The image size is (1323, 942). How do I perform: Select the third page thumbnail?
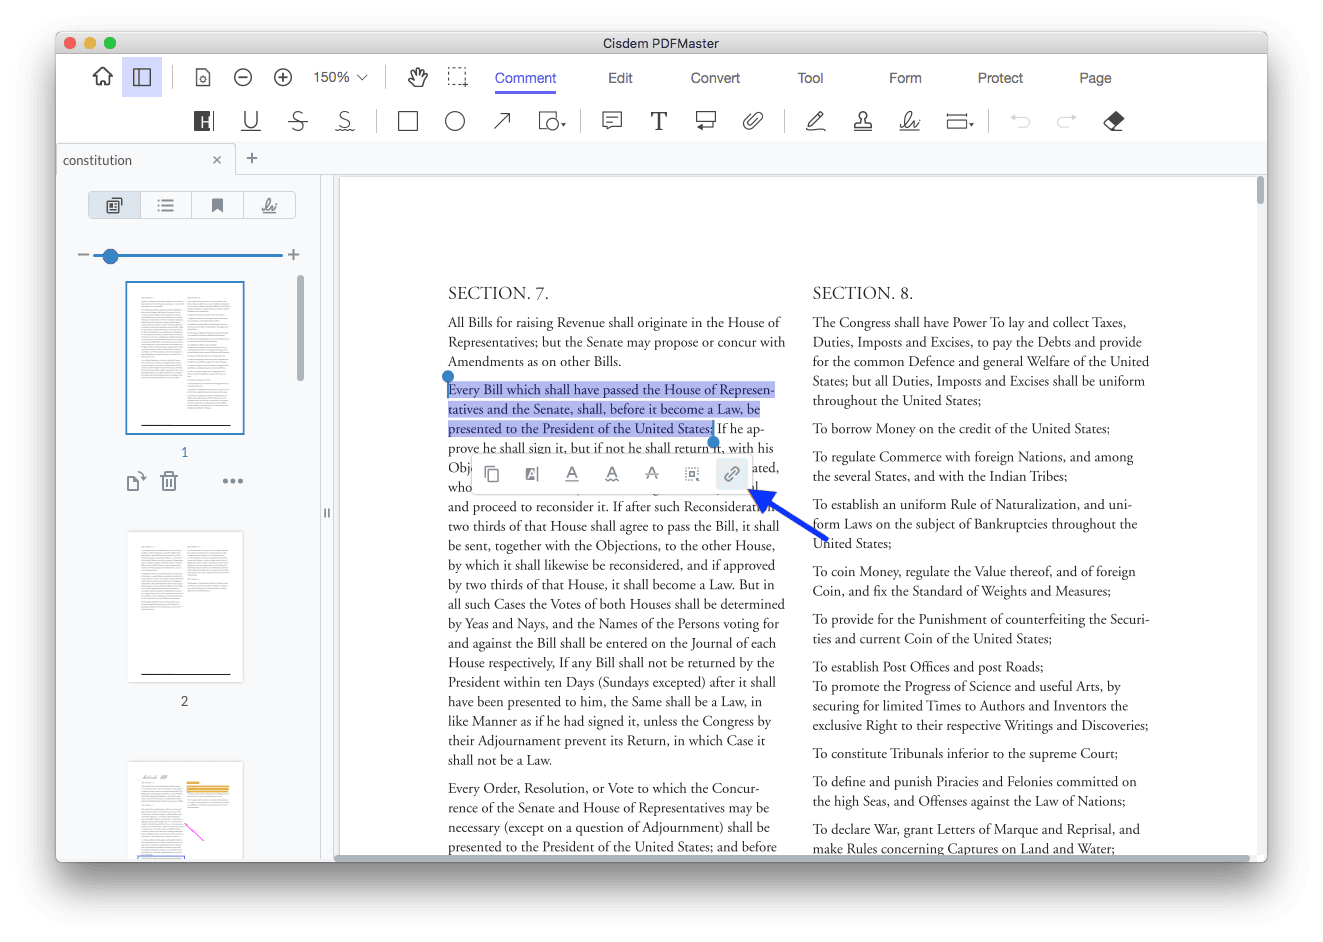185,810
